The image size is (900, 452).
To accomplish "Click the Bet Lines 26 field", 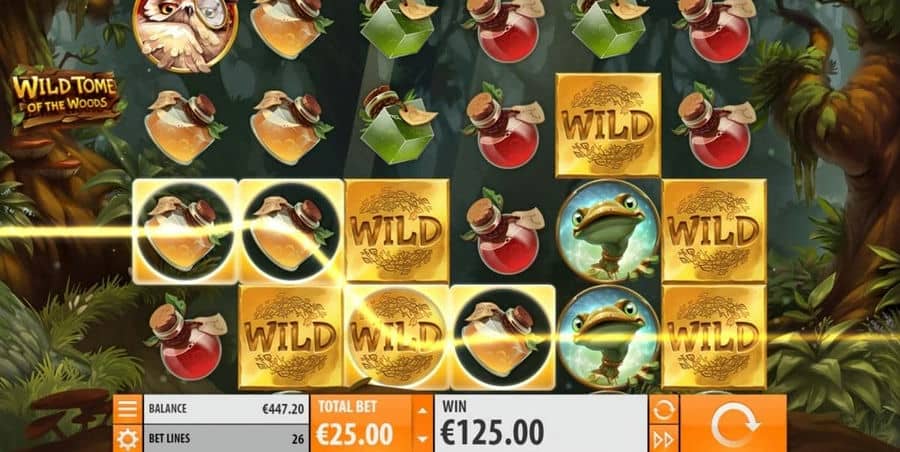I will (x=226, y=439).
